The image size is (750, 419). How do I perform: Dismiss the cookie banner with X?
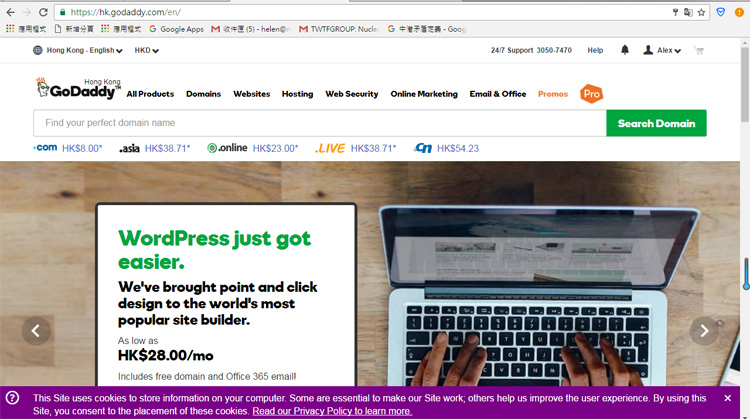click(x=728, y=398)
